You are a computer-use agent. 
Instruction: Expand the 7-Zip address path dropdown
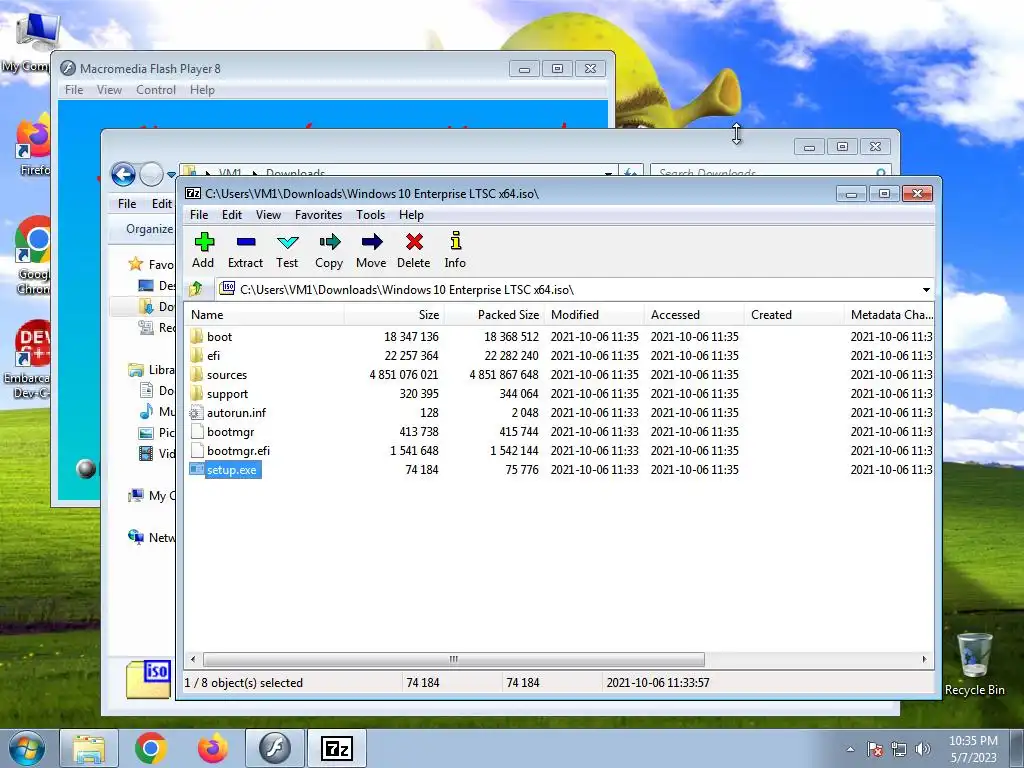pyautogui.click(x=926, y=289)
